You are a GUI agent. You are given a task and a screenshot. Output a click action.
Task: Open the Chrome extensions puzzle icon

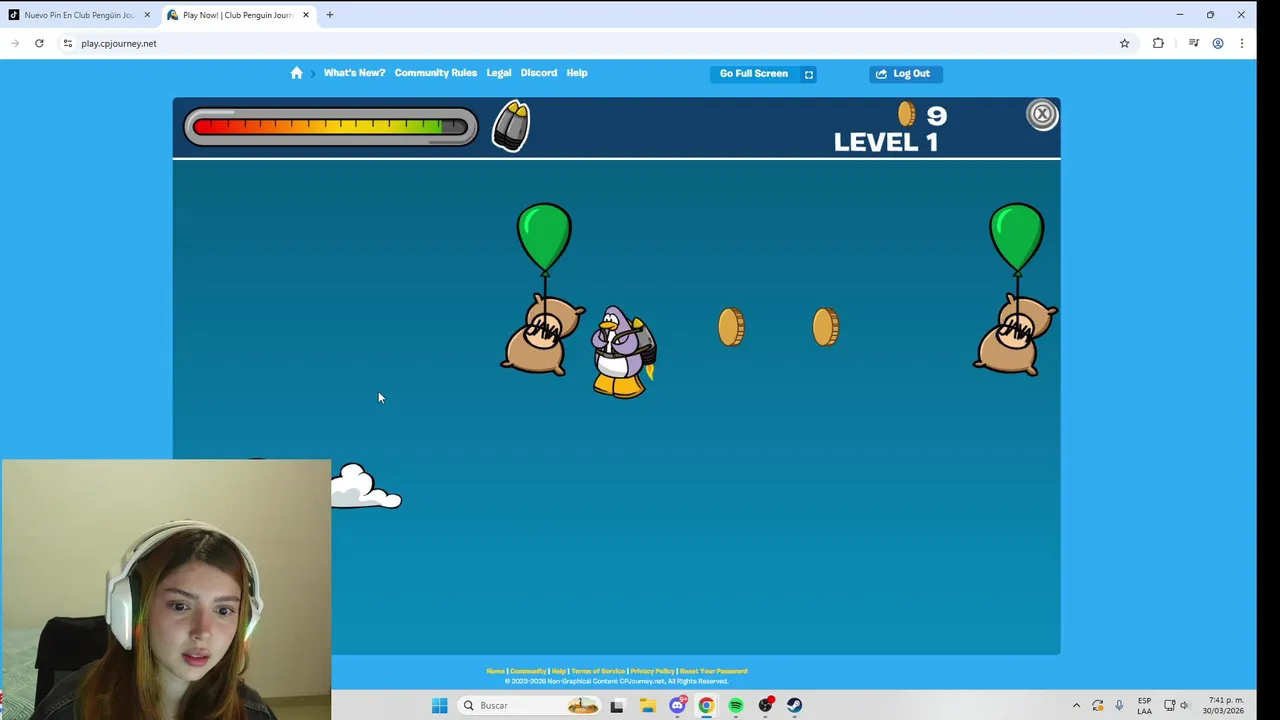click(1158, 43)
